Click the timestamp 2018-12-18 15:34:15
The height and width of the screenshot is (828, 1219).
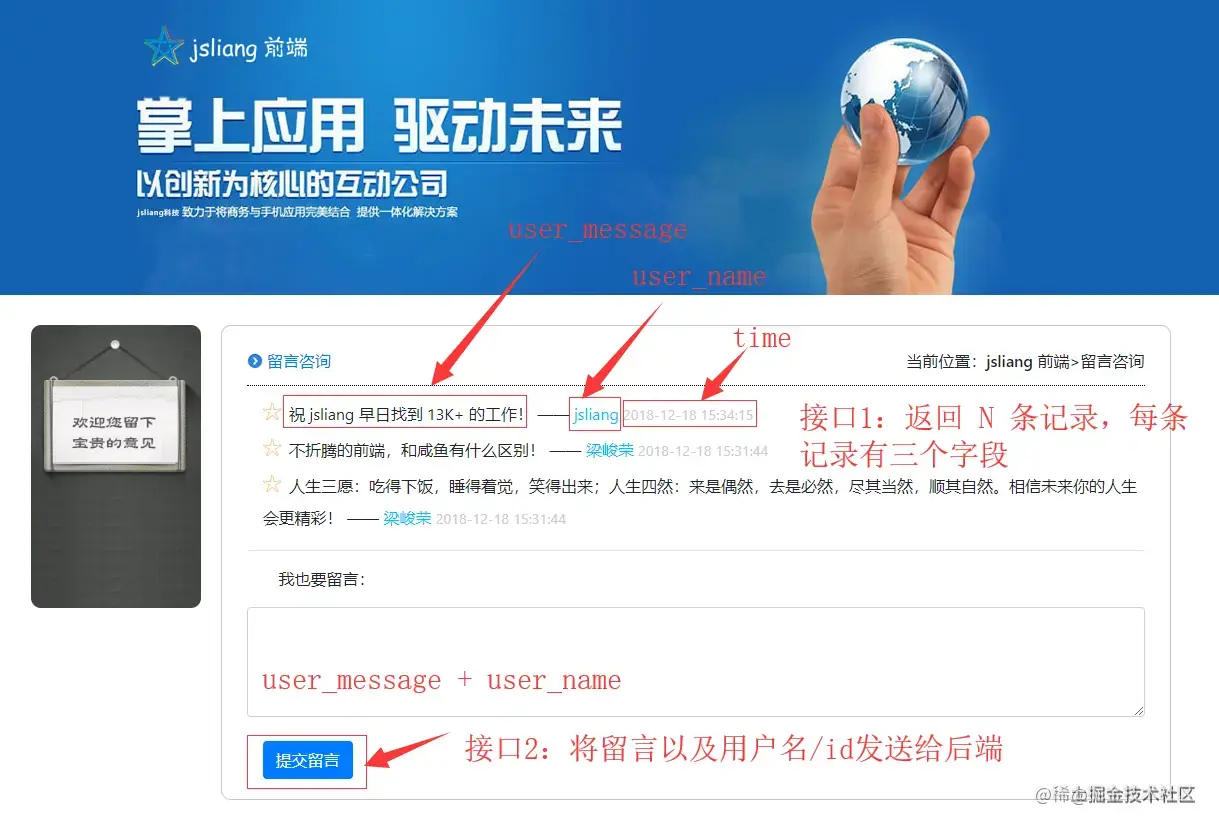click(x=689, y=415)
